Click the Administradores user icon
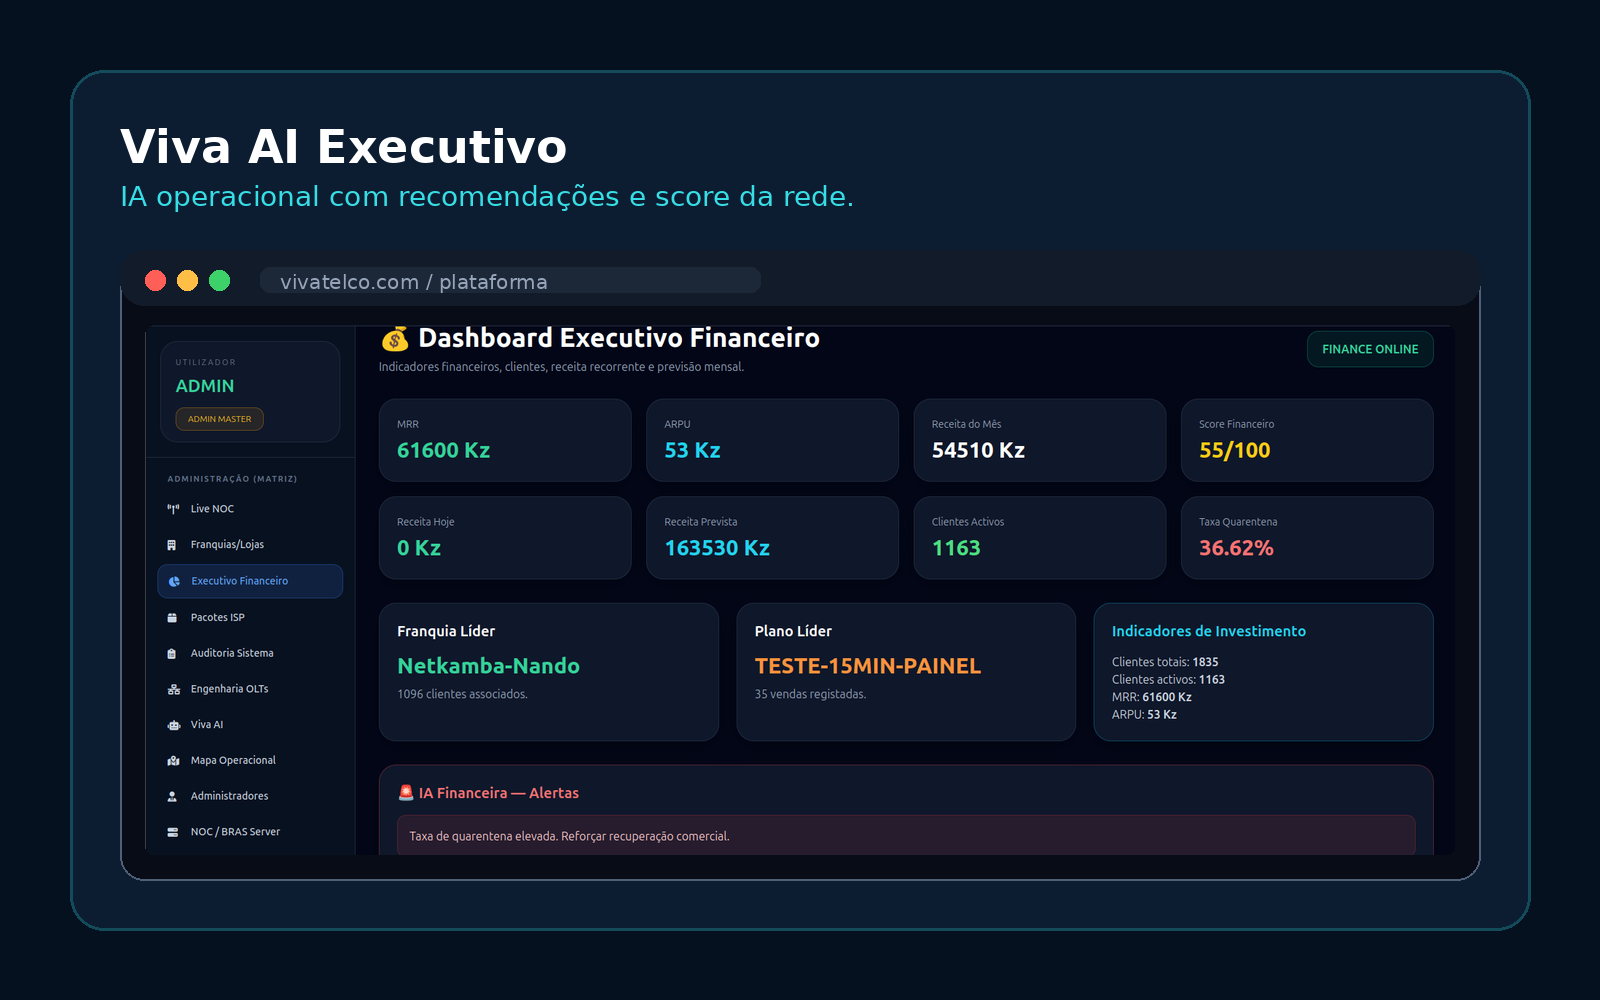Screen dimensions: 1600x1000 pyautogui.click(x=172, y=796)
